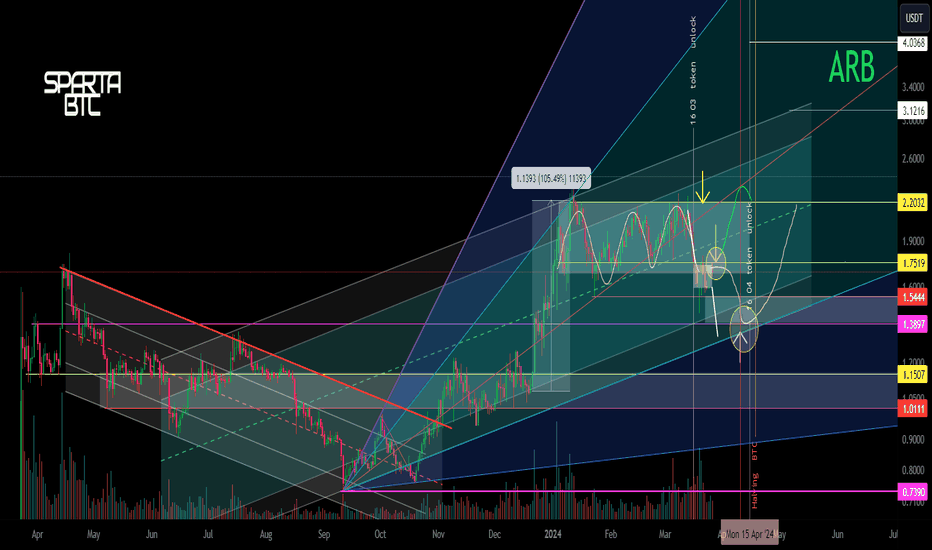Click the 2.6000 price axis value
Image resolution: width=932 pixels, height=550 pixels.
click(914, 159)
